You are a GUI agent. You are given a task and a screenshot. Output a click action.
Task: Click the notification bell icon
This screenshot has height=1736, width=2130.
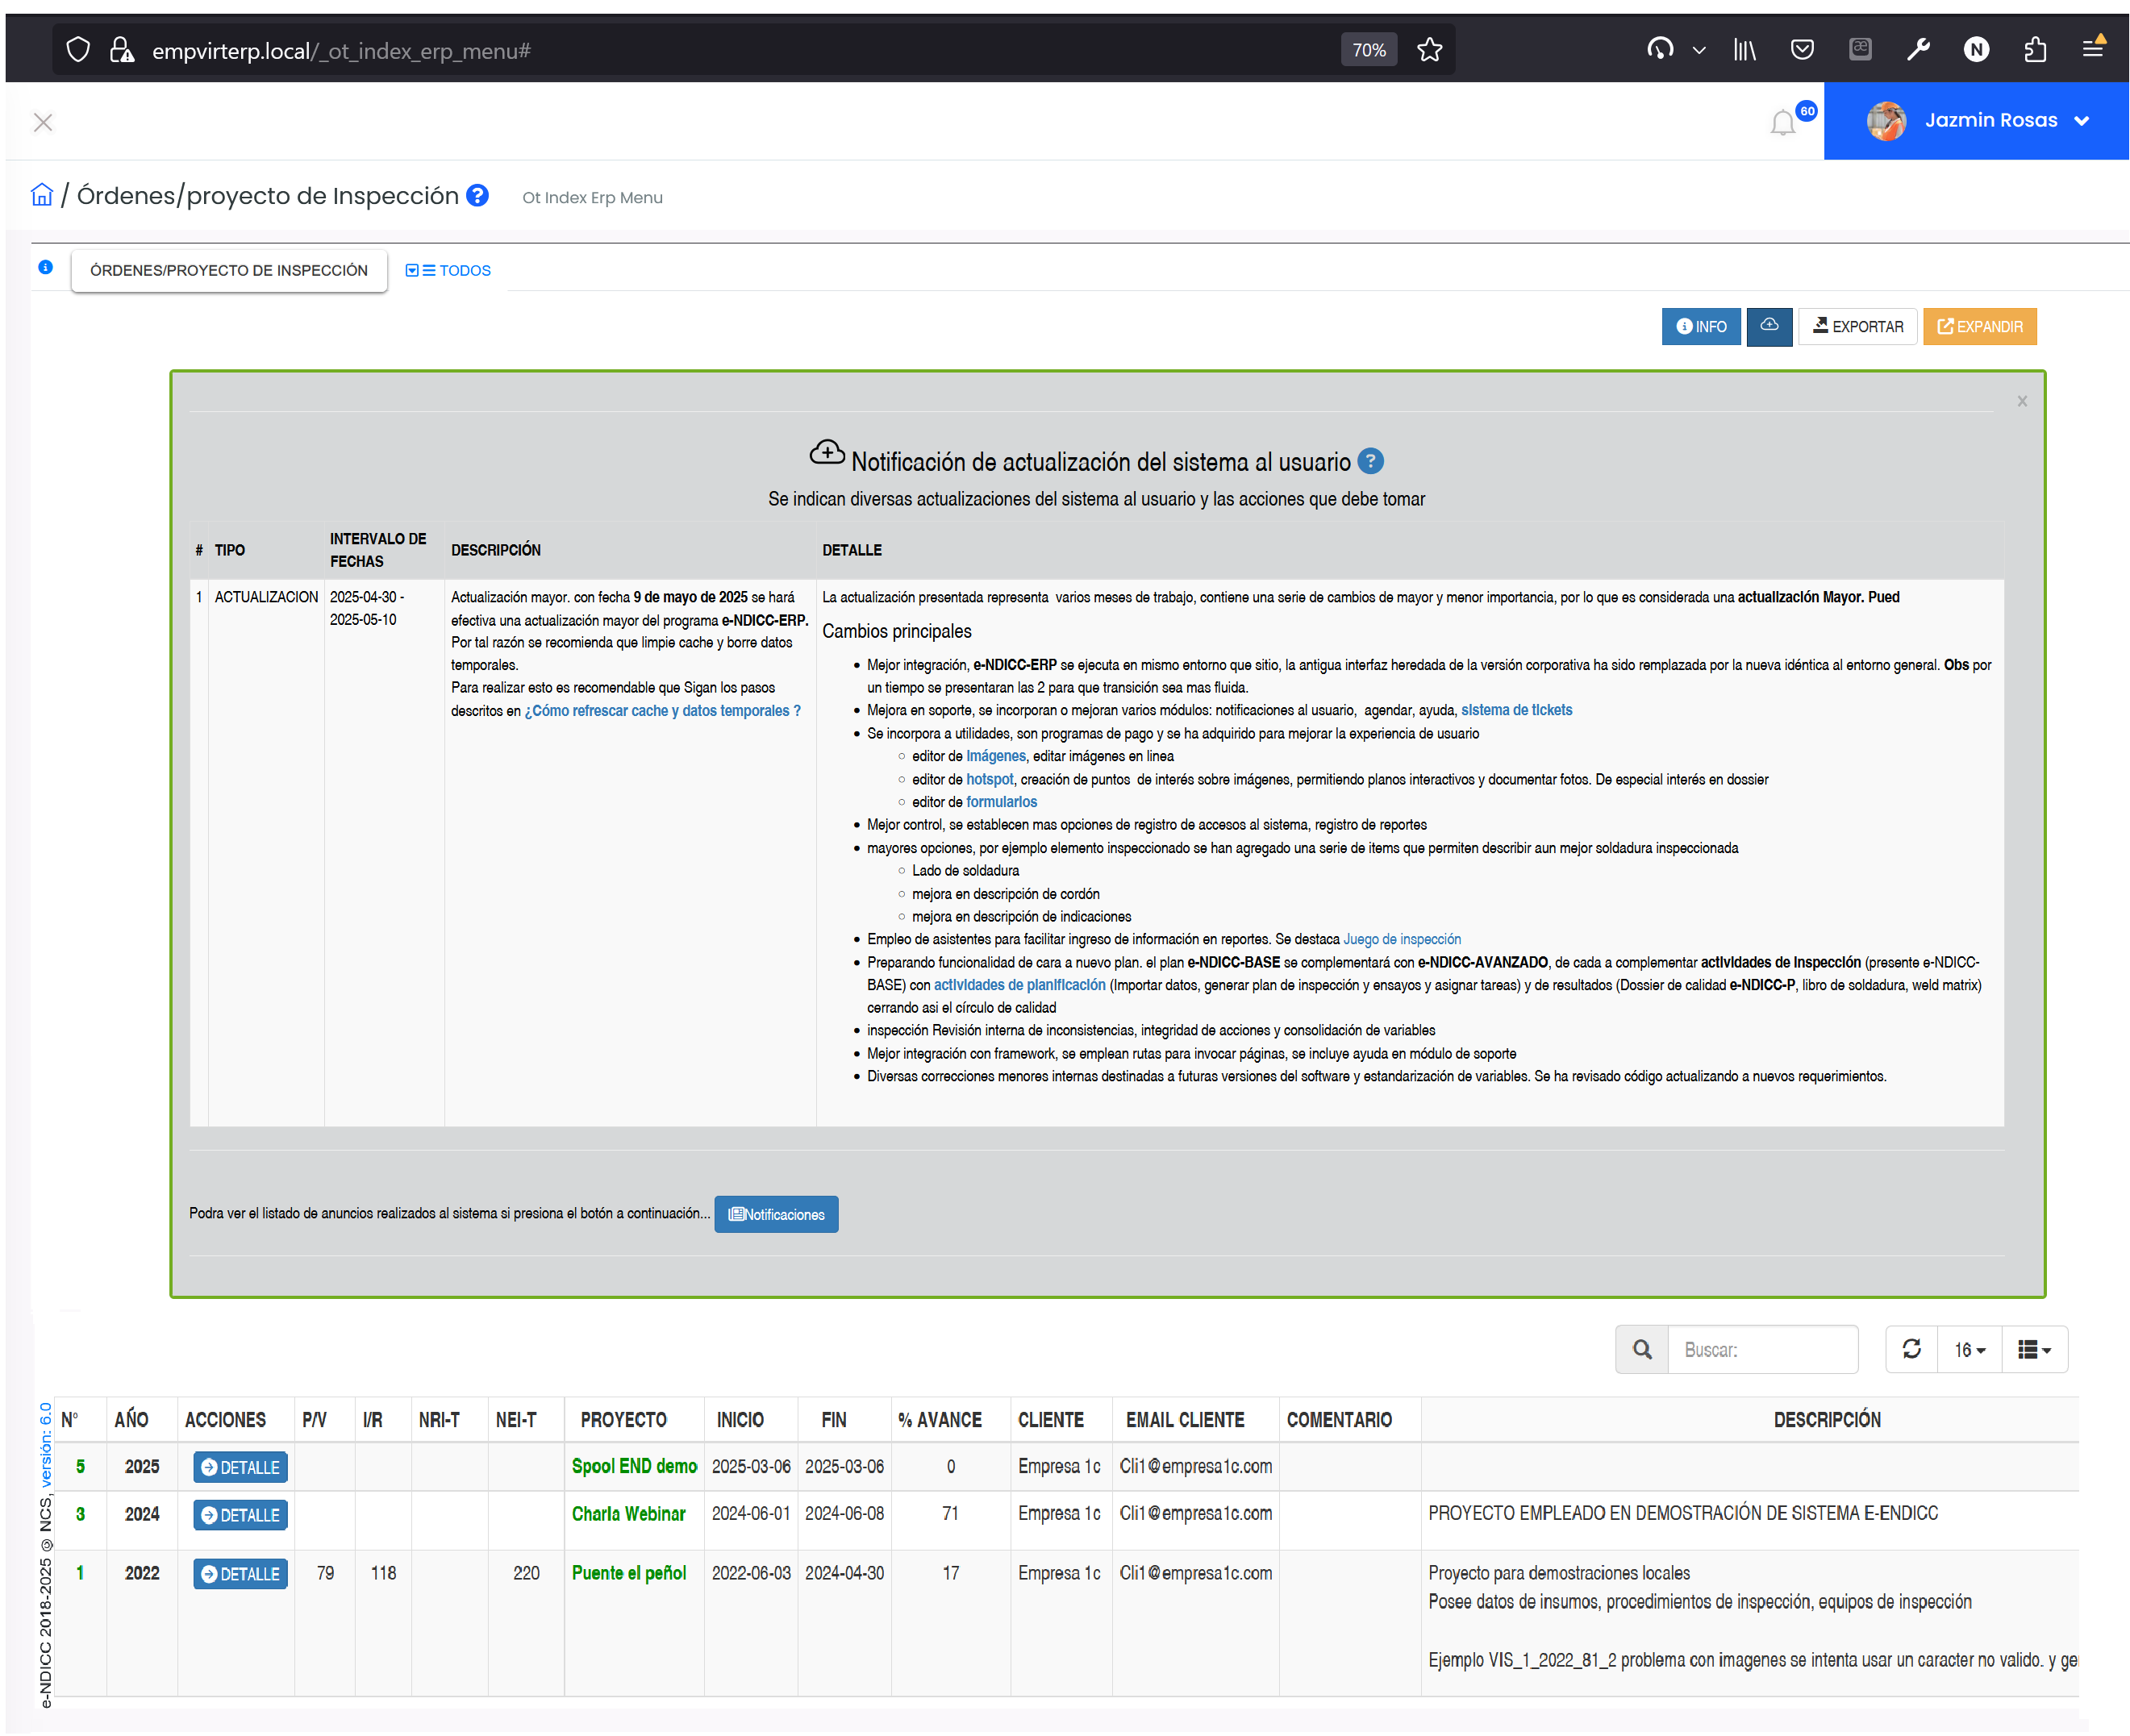pos(1782,123)
